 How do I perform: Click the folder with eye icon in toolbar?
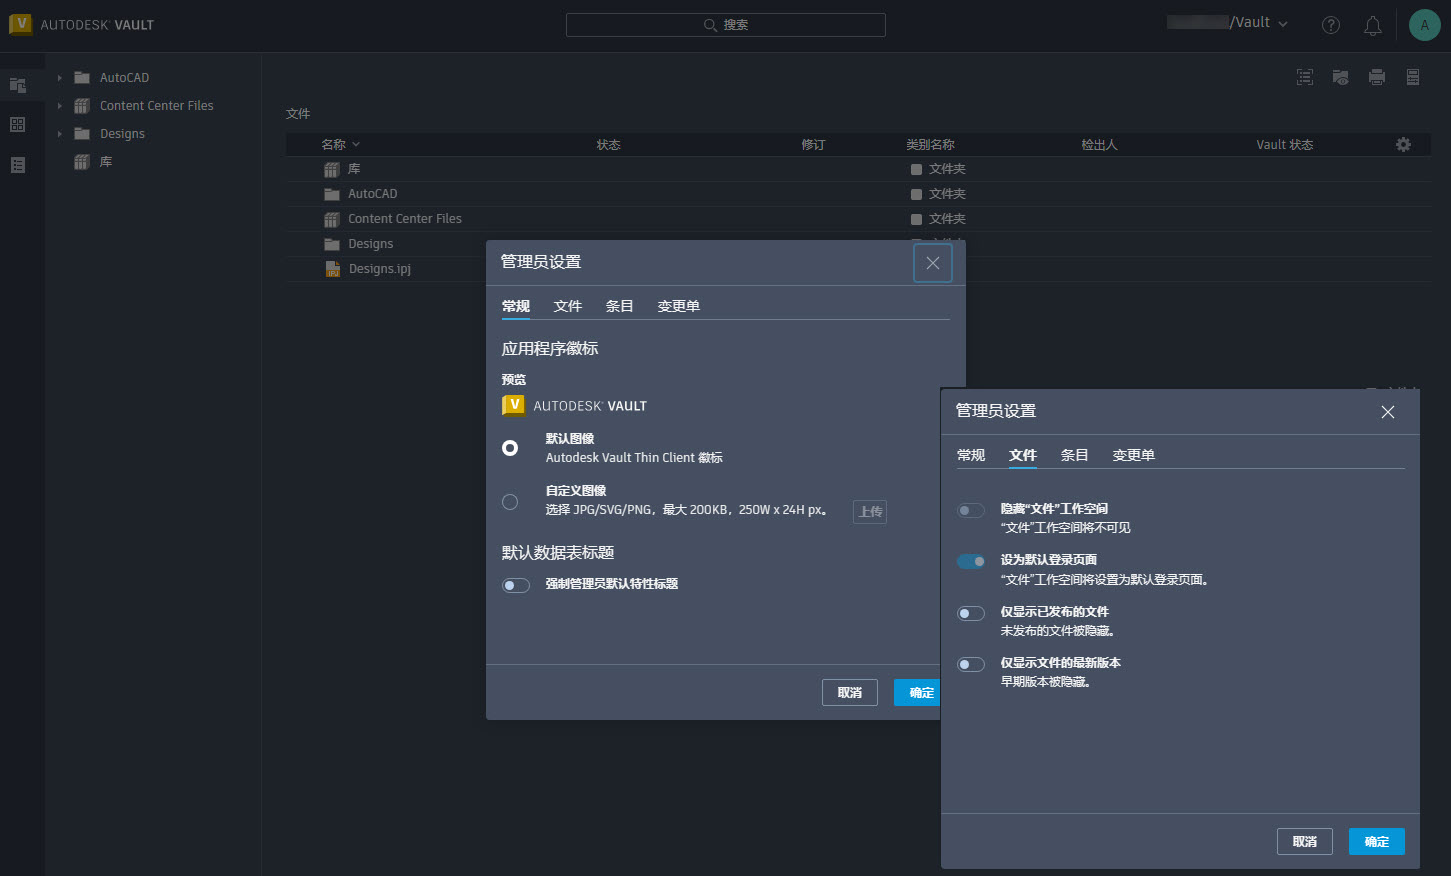click(1341, 77)
